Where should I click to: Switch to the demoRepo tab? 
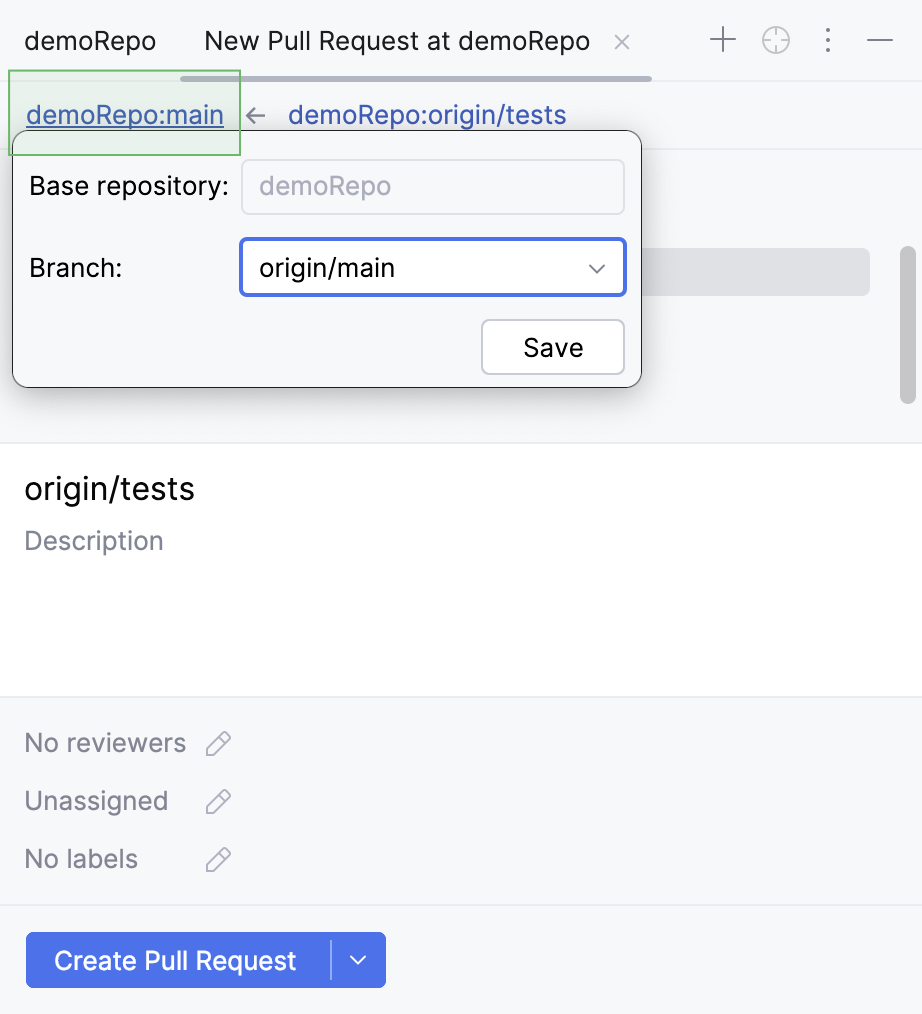pyautogui.click(x=90, y=40)
